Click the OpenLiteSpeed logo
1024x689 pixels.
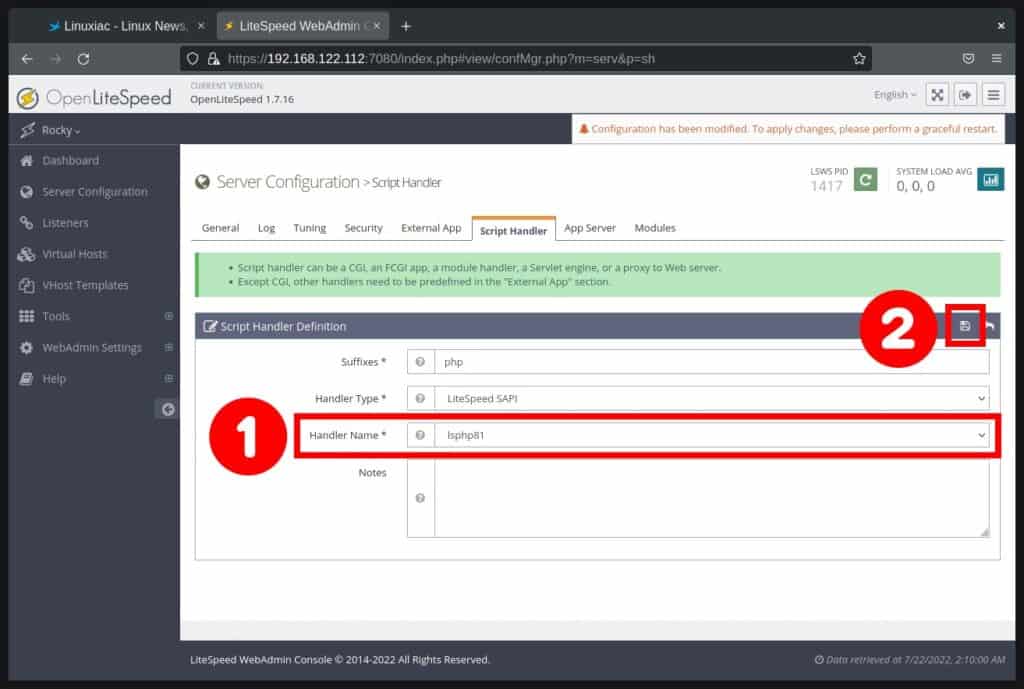[94, 98]
